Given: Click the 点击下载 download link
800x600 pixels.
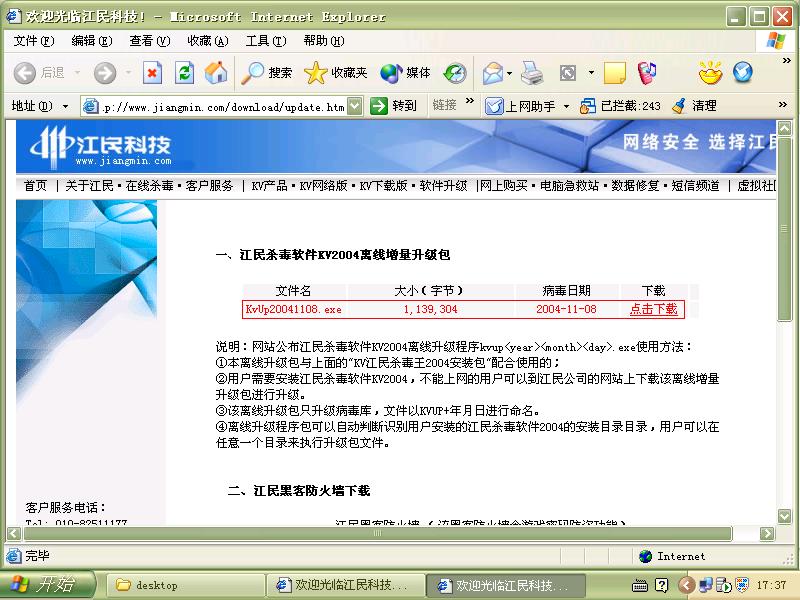Looking at the screenshot, I should coord(654,309).
